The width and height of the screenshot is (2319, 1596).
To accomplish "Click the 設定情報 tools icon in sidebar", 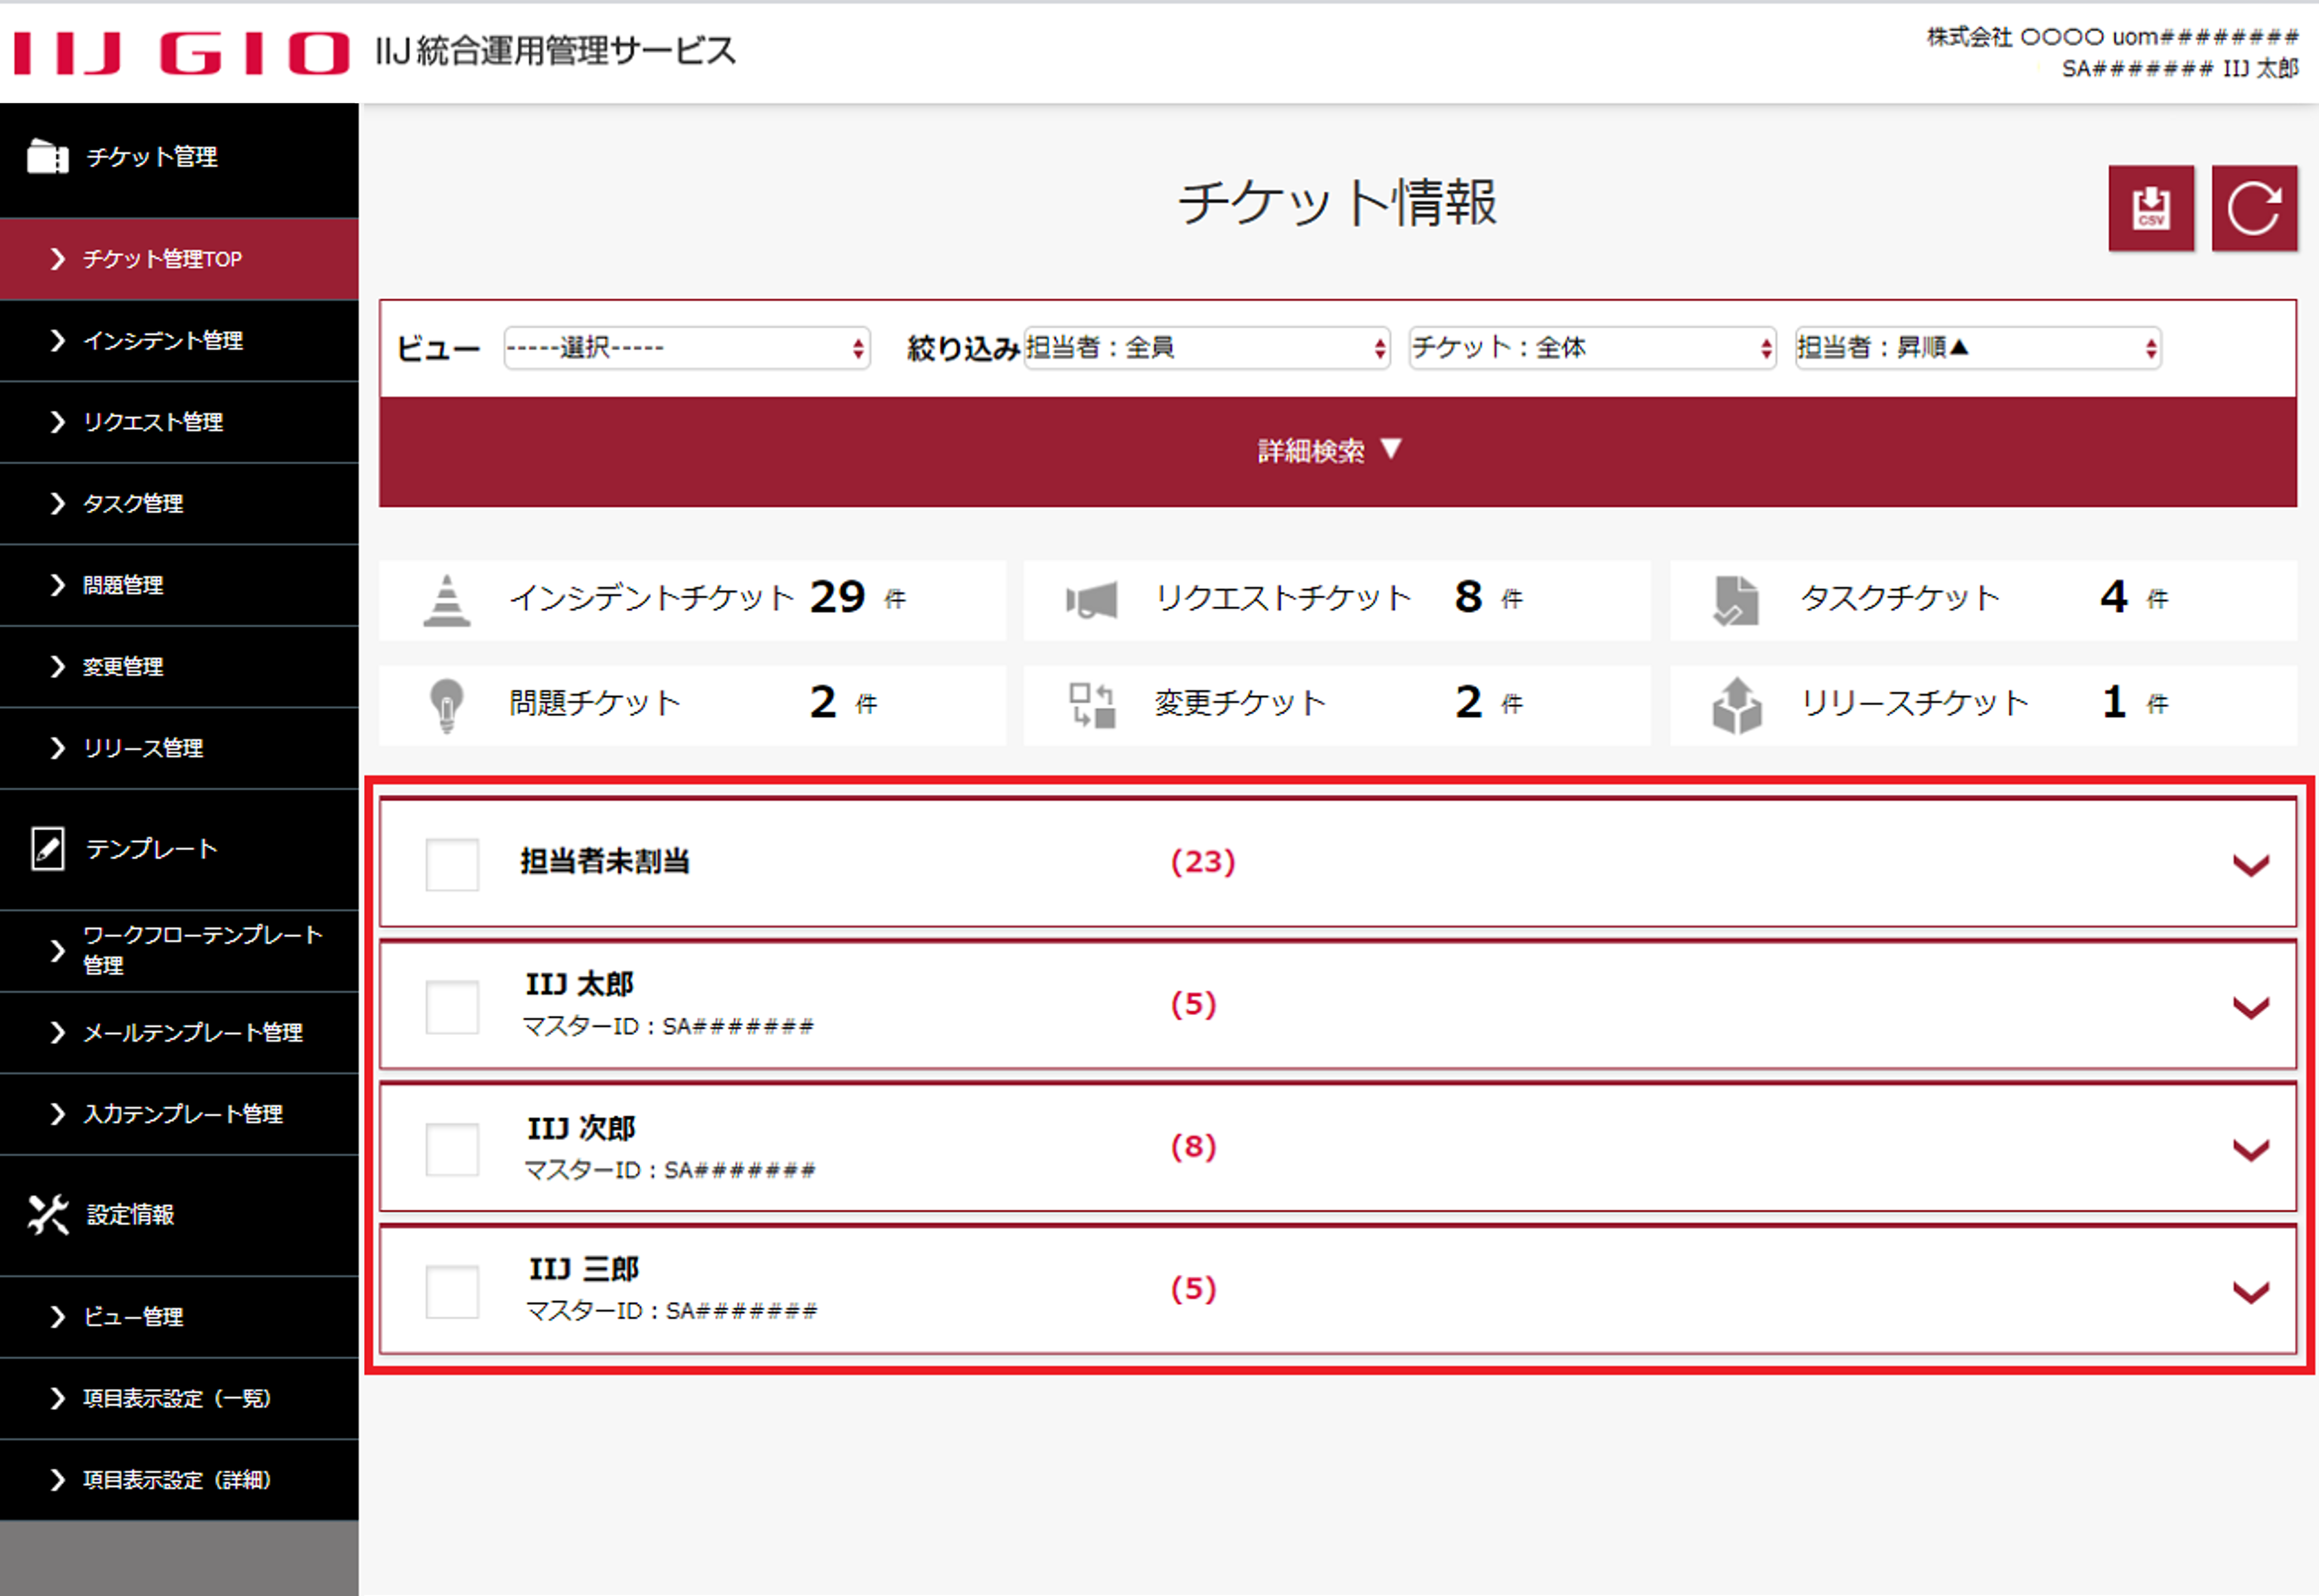I will point(47,1214).
